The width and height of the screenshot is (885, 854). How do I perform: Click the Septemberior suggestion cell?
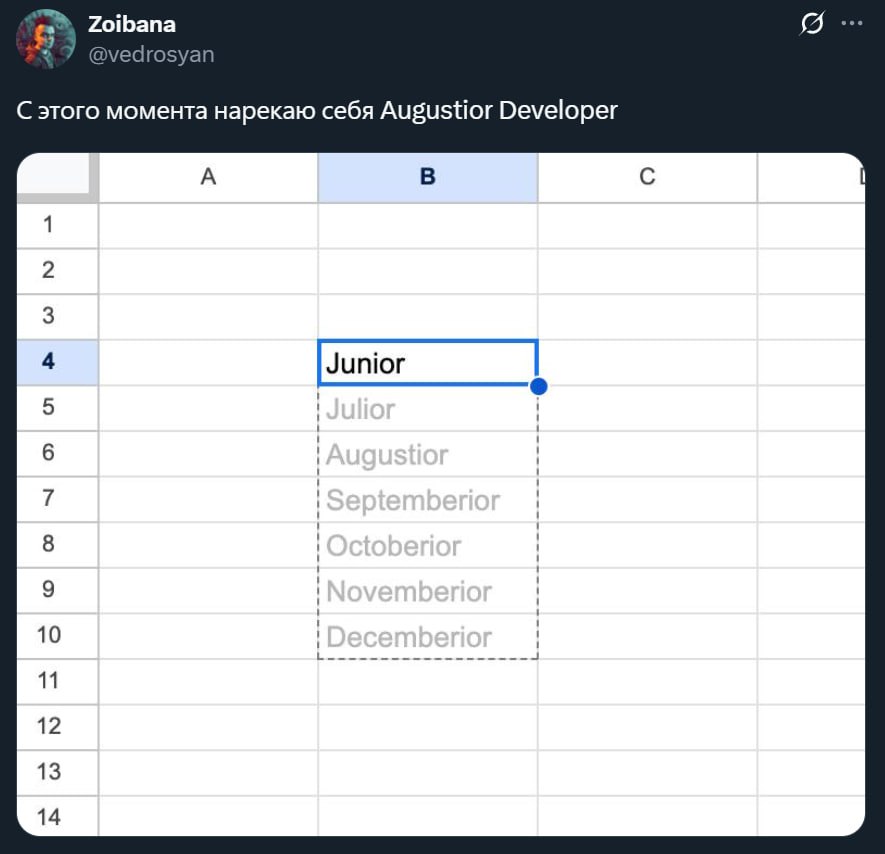(428, 500)
